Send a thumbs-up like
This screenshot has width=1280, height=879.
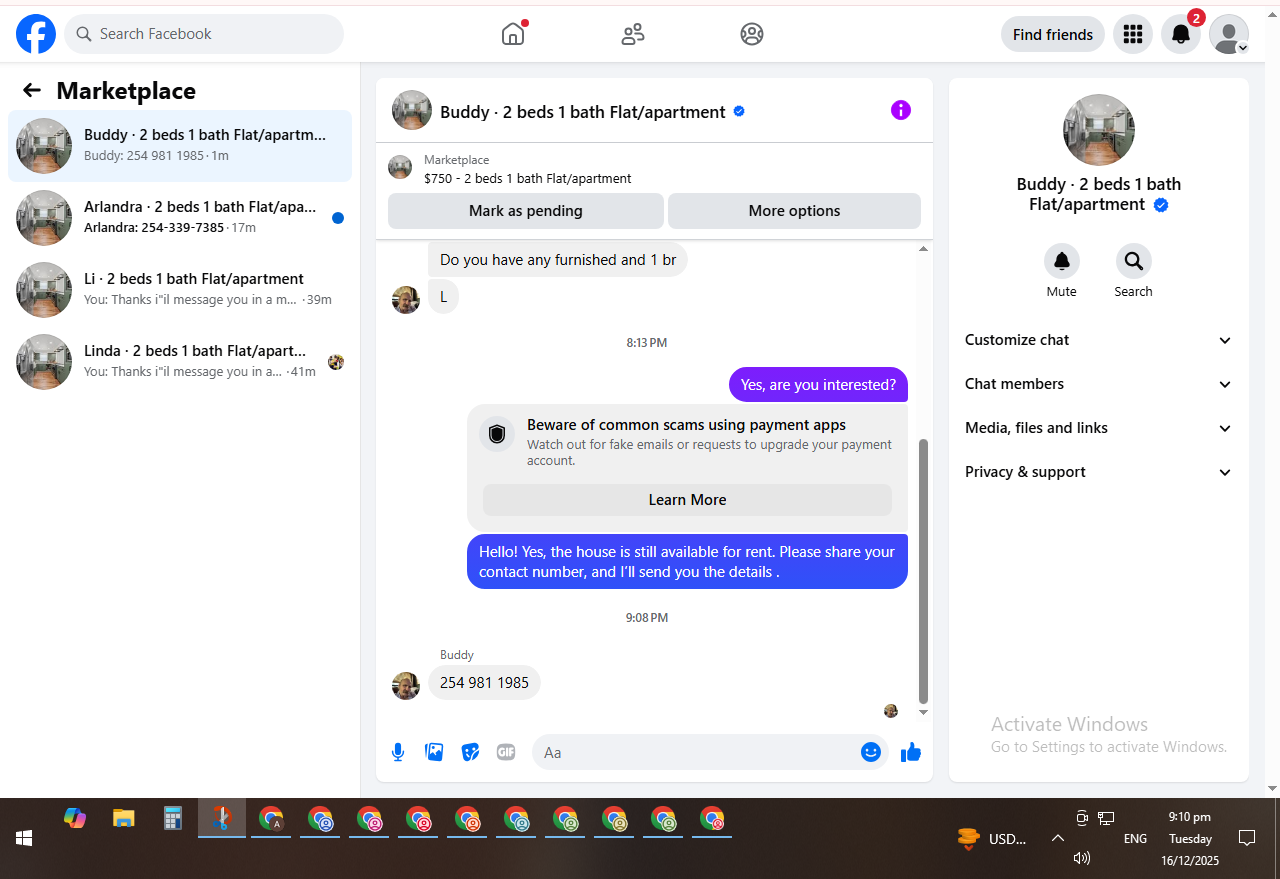click(910, 752)
